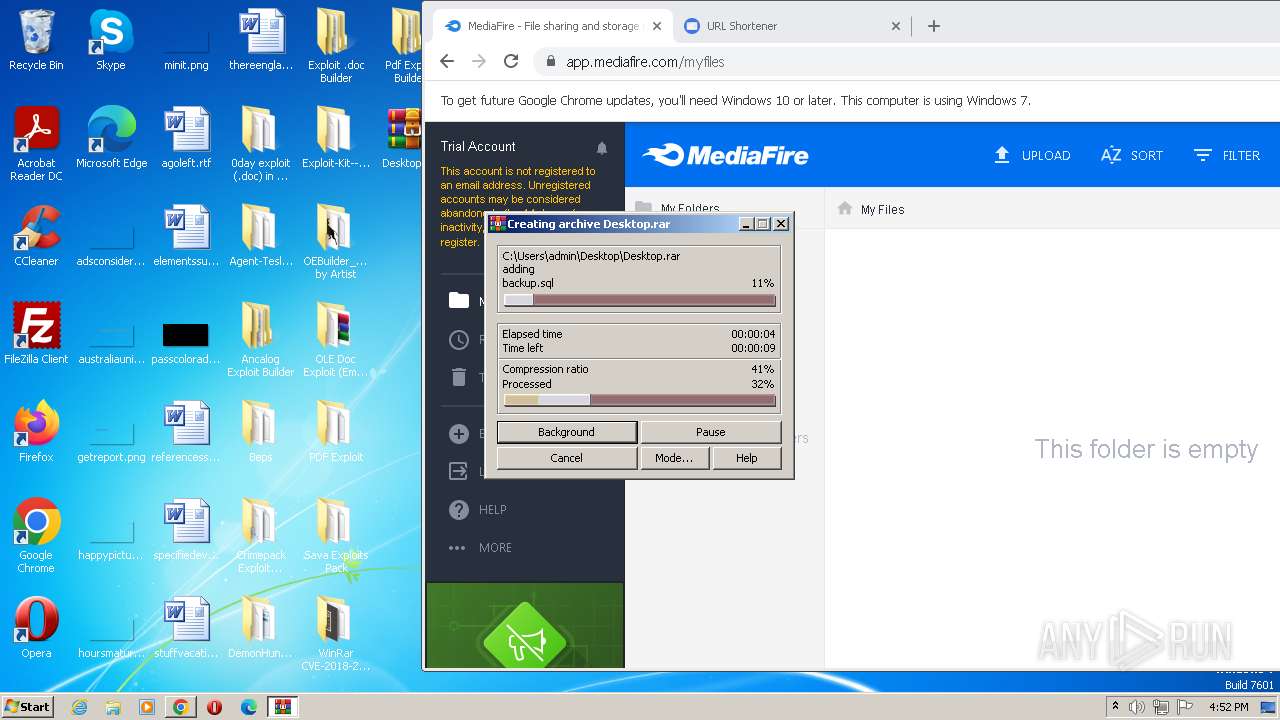Show hidden system tray icons
Image resolution: width=1280 pixels, height=720 pixels.
point(1115,707)
